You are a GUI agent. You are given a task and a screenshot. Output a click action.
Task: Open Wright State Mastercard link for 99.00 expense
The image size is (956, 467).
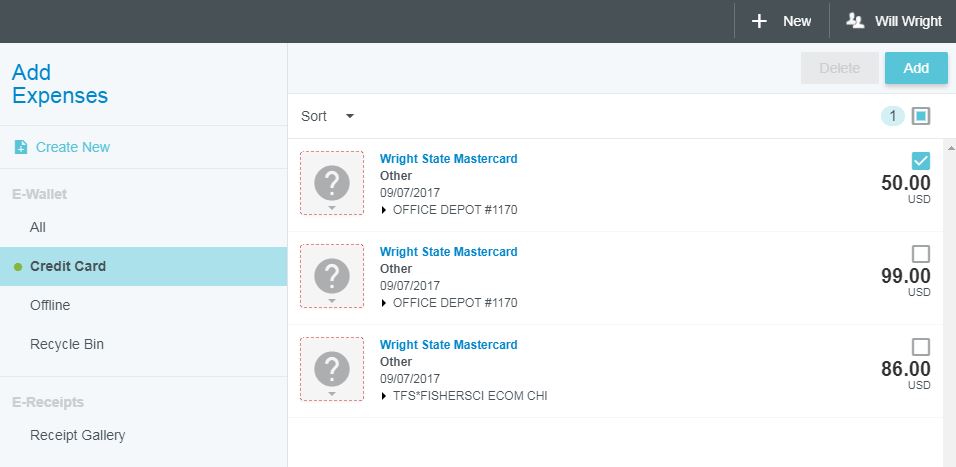[449, 252]
